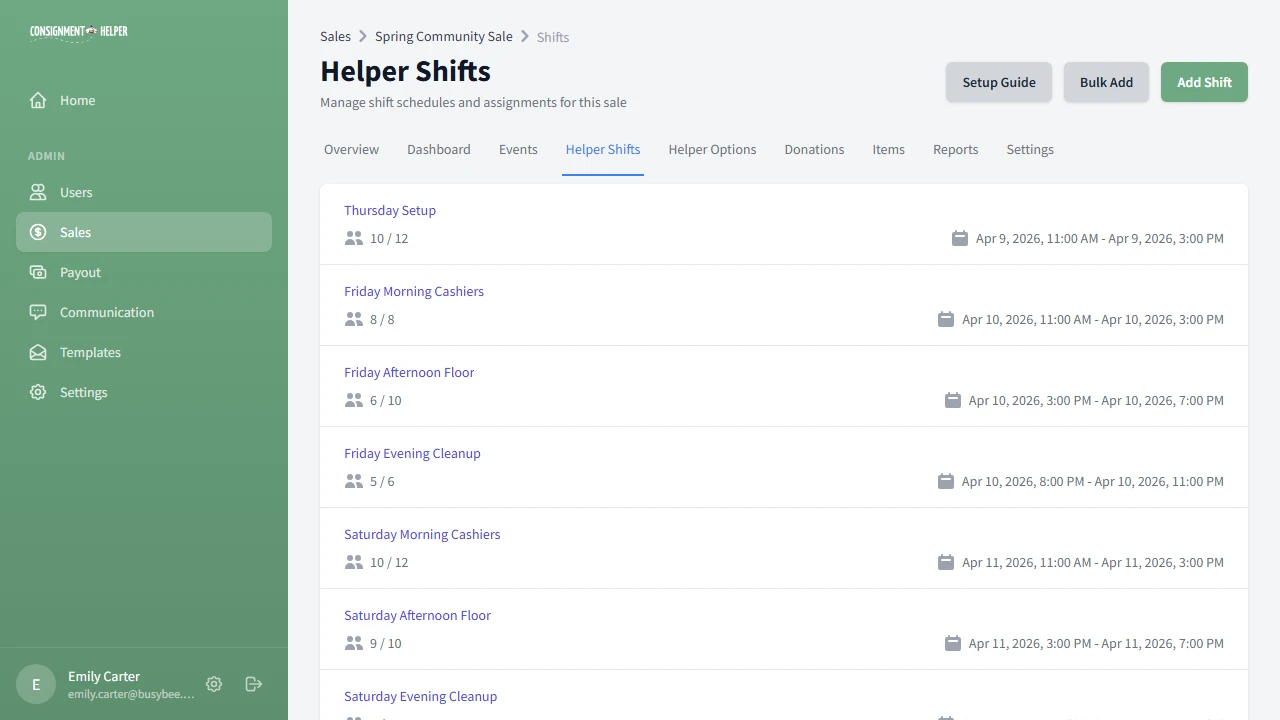Click the Consignment Helper logo

pos(78,31)
